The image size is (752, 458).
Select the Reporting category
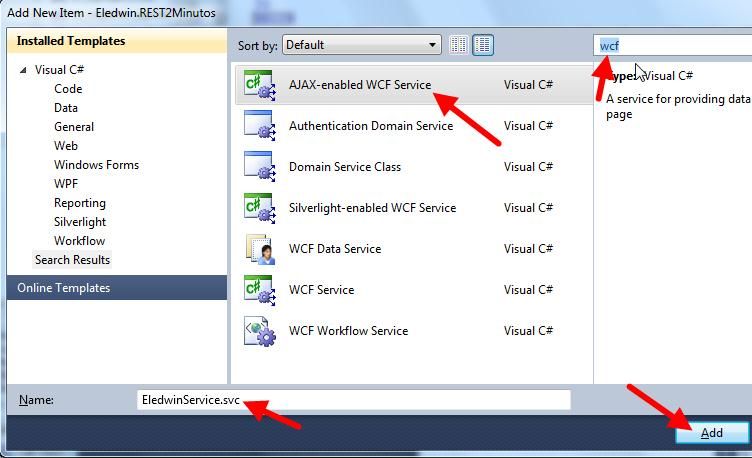[80, 203]
